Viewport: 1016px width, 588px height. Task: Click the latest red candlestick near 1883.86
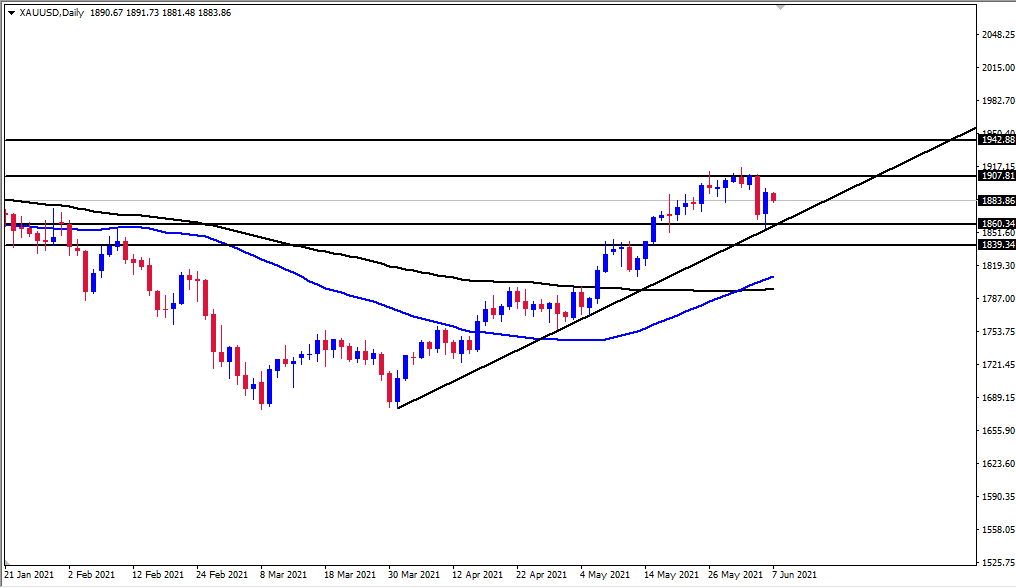(x=774, y=196)
